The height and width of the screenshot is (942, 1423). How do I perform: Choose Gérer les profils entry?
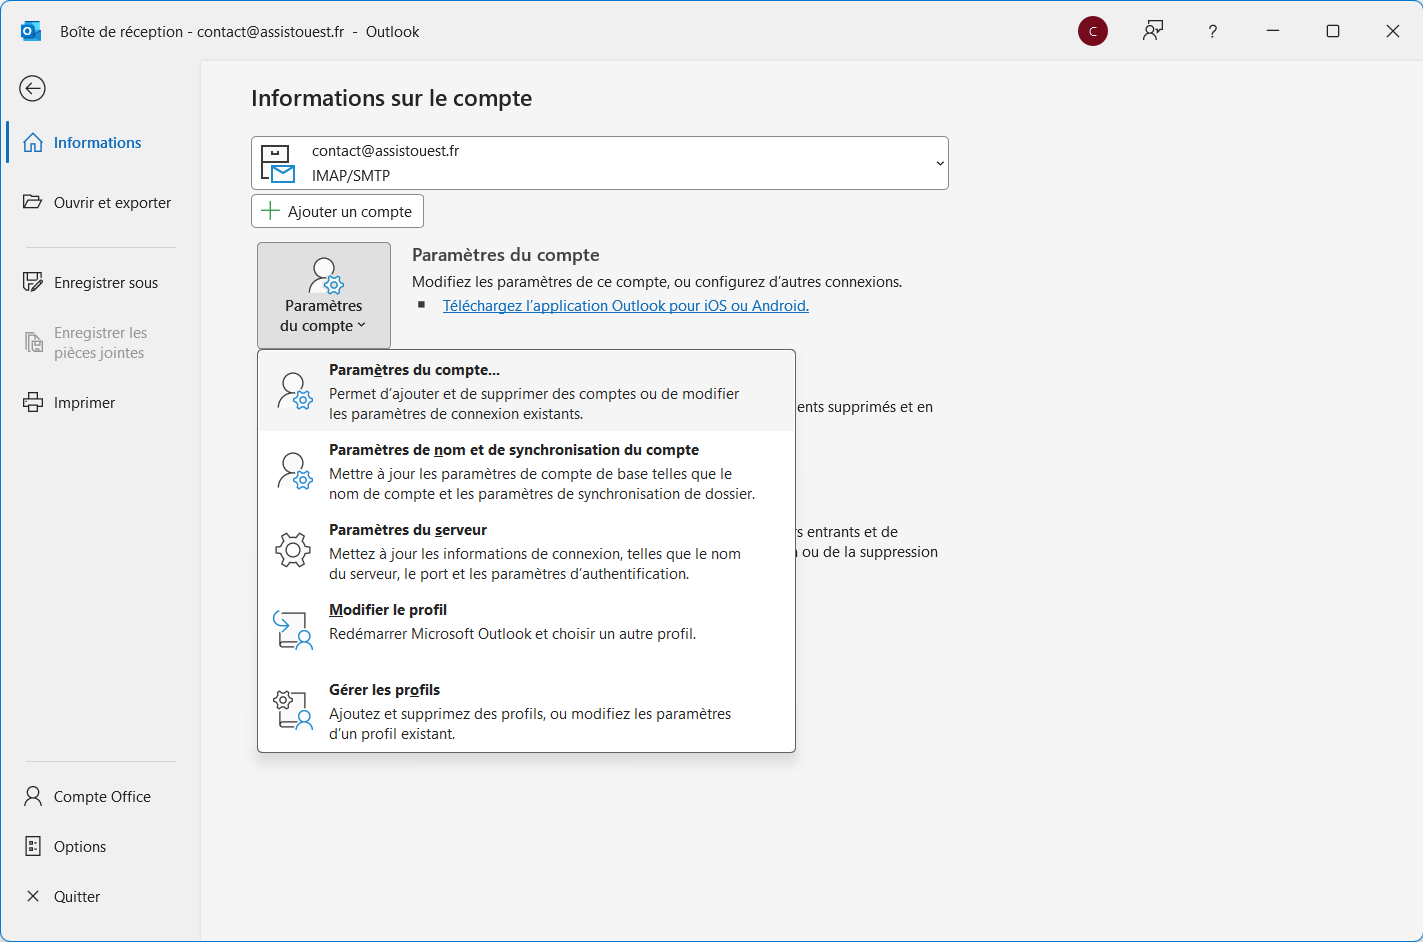[526, 711]
